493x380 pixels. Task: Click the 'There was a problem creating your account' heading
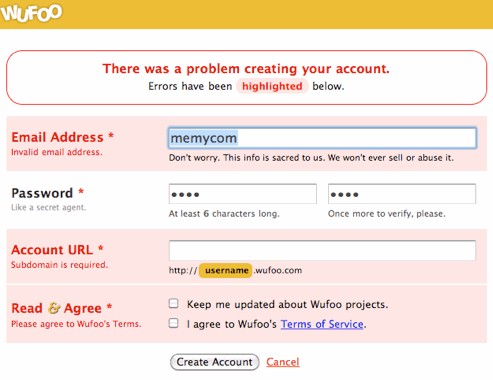click(246, 69)
